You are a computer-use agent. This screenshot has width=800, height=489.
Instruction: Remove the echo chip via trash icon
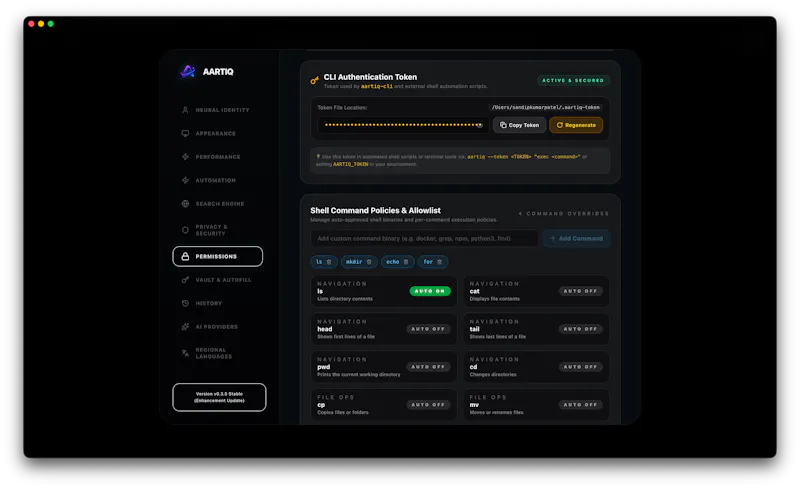point(406,262)
